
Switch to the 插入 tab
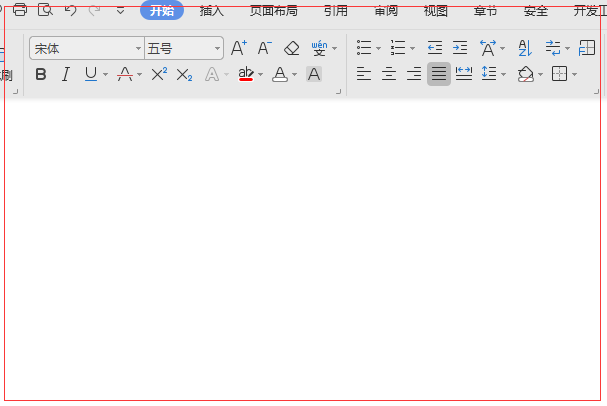(211, 10)
